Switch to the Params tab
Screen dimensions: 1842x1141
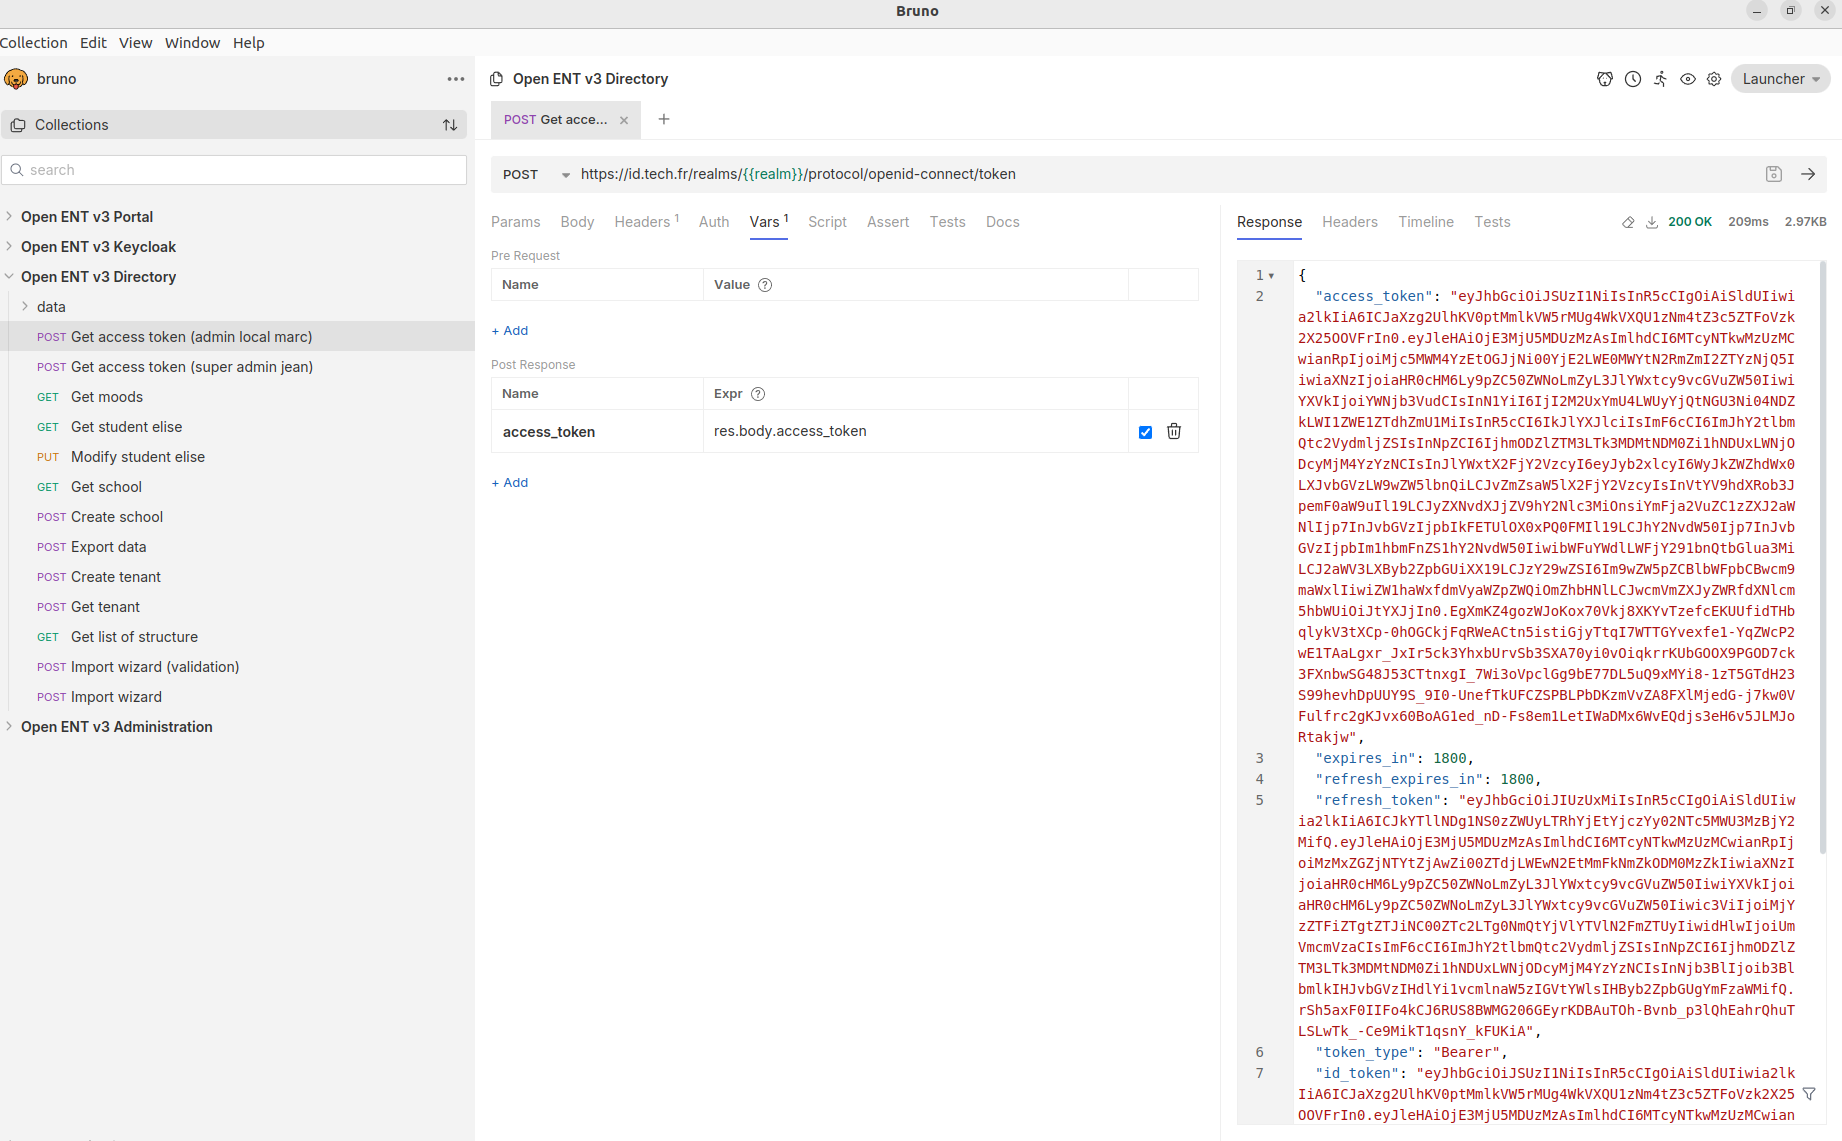click(516, 222)
